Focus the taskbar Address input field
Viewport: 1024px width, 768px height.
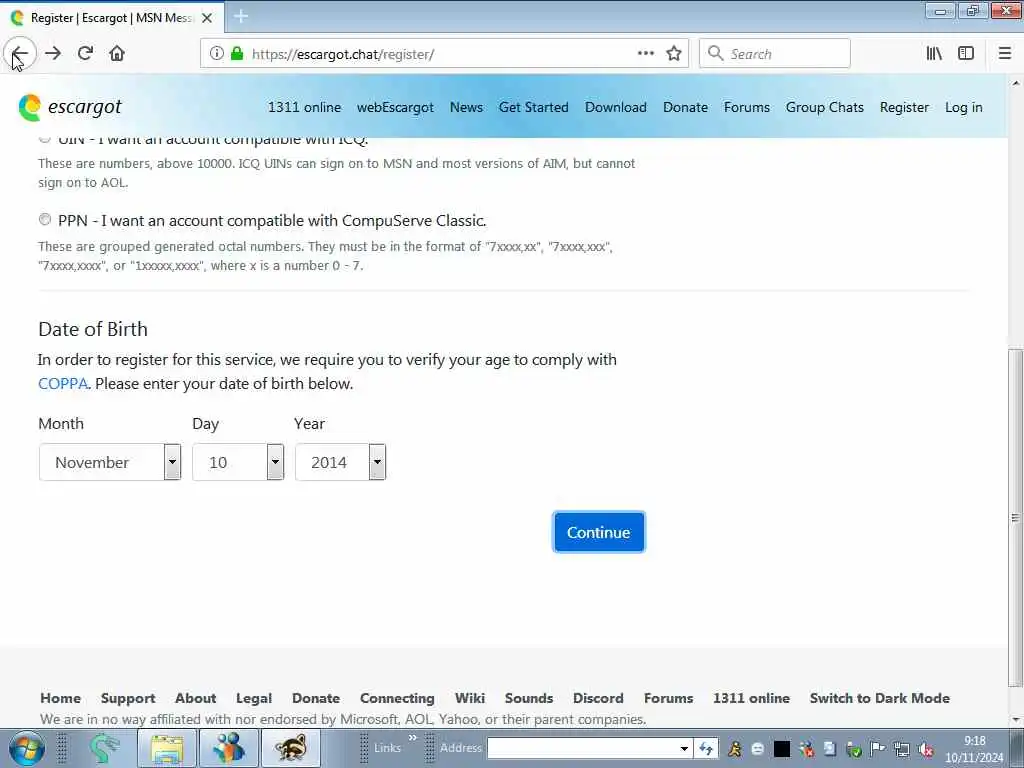click(x=583, y=749)
